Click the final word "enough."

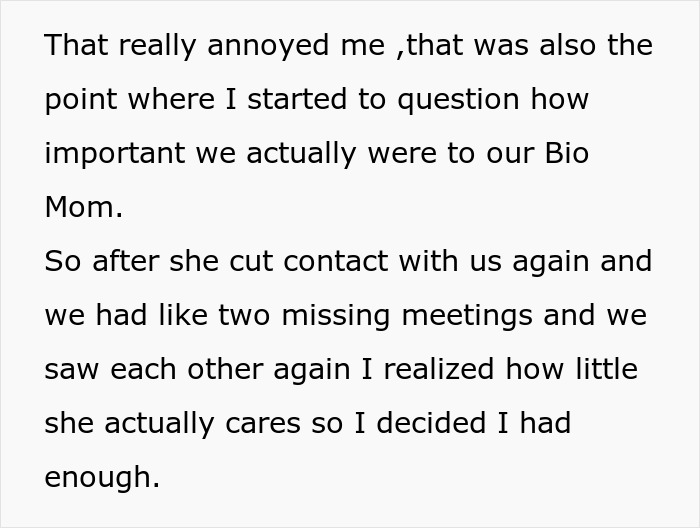(x=102, y=478)
